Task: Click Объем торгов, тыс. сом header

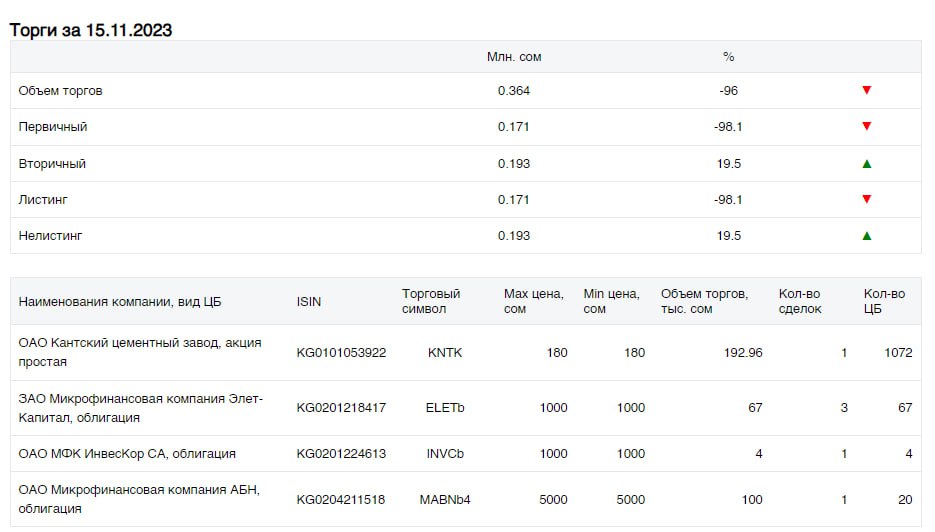Action: pyautogui.click(x=704, y=301)
